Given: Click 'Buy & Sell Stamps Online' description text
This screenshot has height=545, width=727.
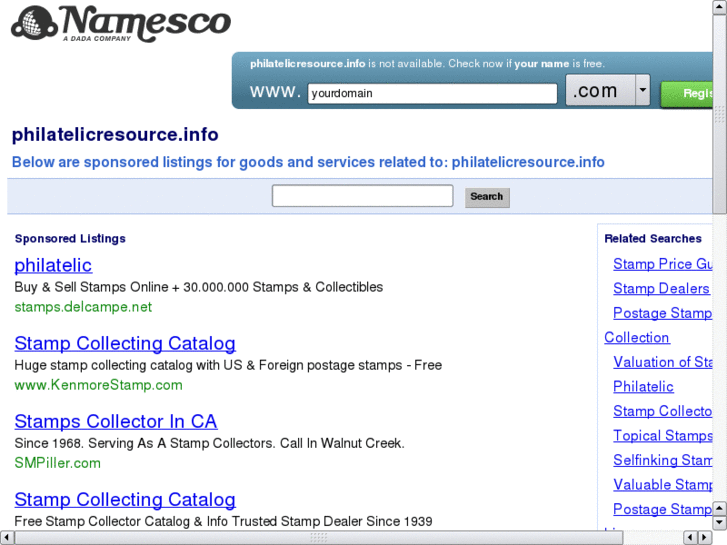Looking at the screenshot, I should (198, 287).
